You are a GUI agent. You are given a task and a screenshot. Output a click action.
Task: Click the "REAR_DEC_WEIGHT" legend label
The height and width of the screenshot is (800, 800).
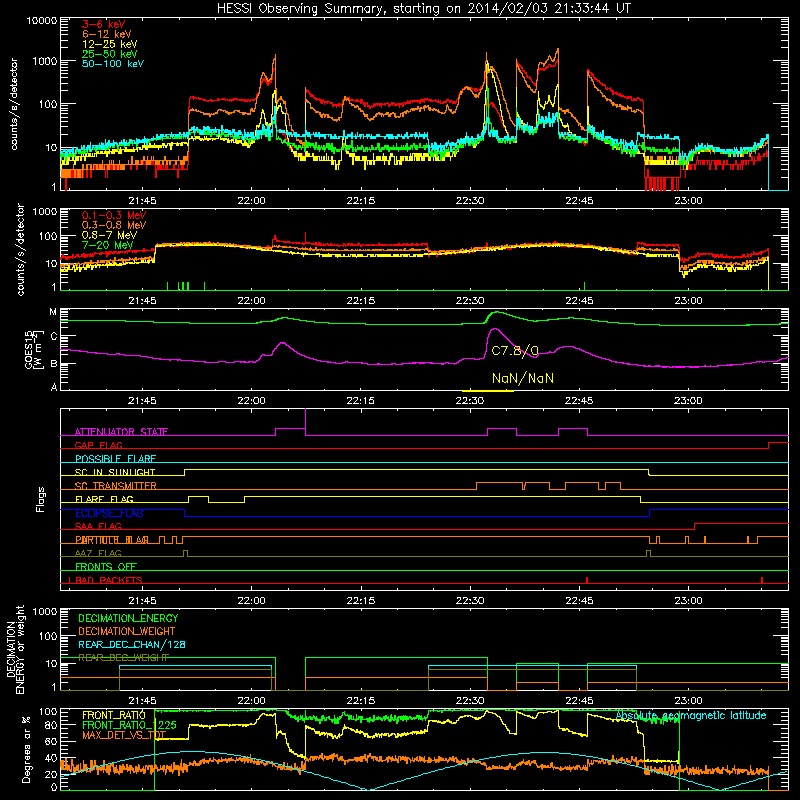(x=123, y=658)
